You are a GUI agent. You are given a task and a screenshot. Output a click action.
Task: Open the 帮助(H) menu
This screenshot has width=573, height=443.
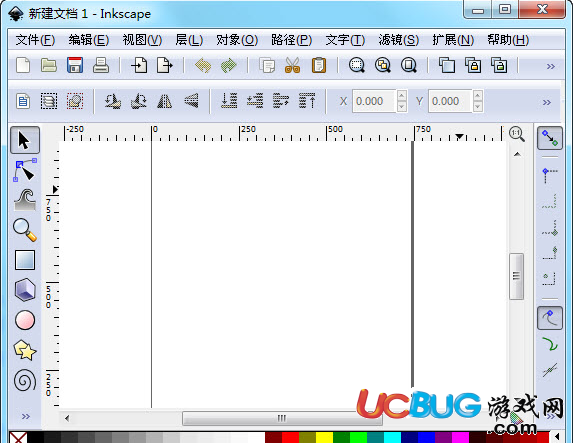[508, 39]
